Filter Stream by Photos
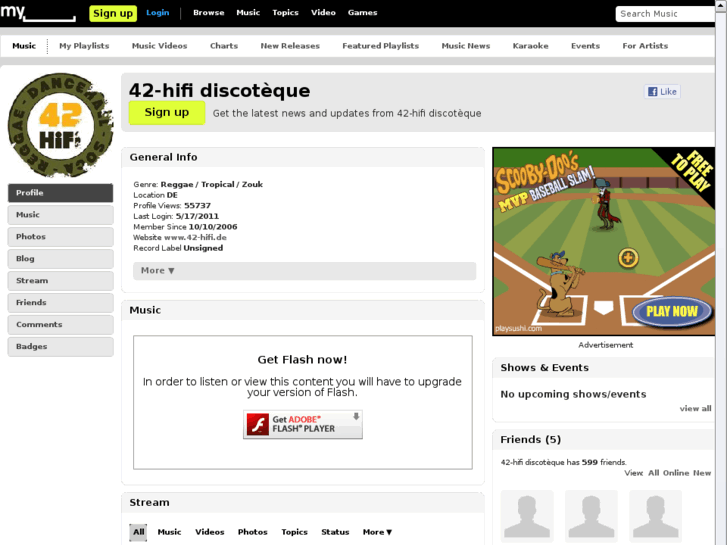 253,532
